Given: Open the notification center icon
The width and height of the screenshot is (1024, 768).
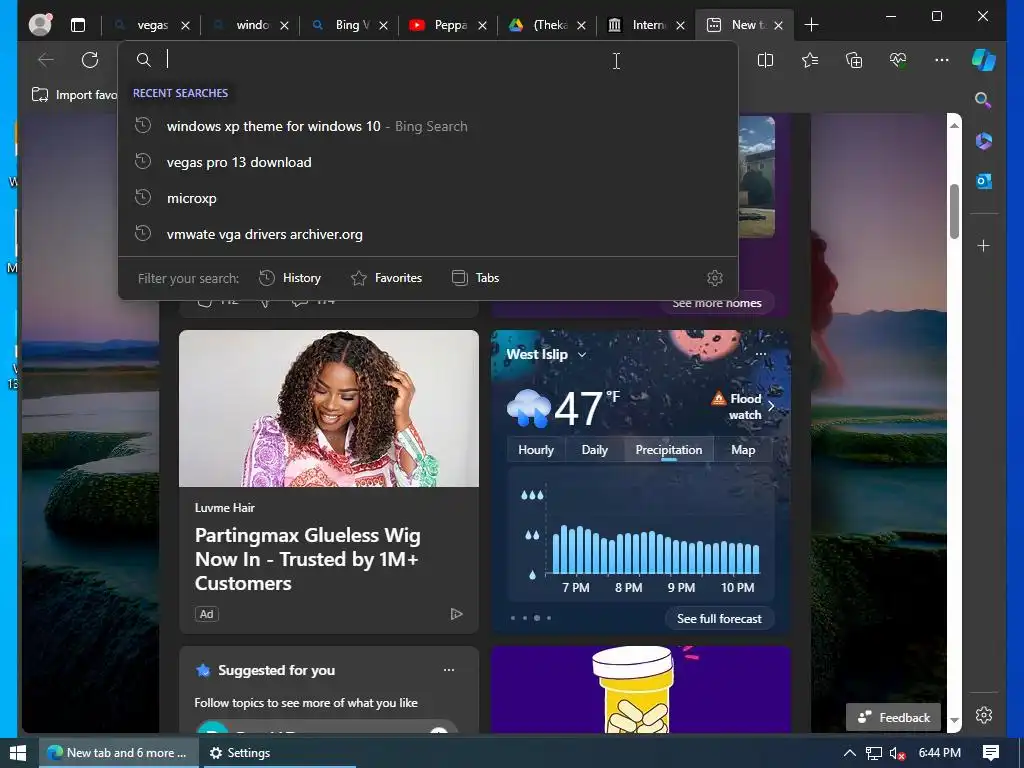Looking at the screenshot, I should tap(991, 753).
